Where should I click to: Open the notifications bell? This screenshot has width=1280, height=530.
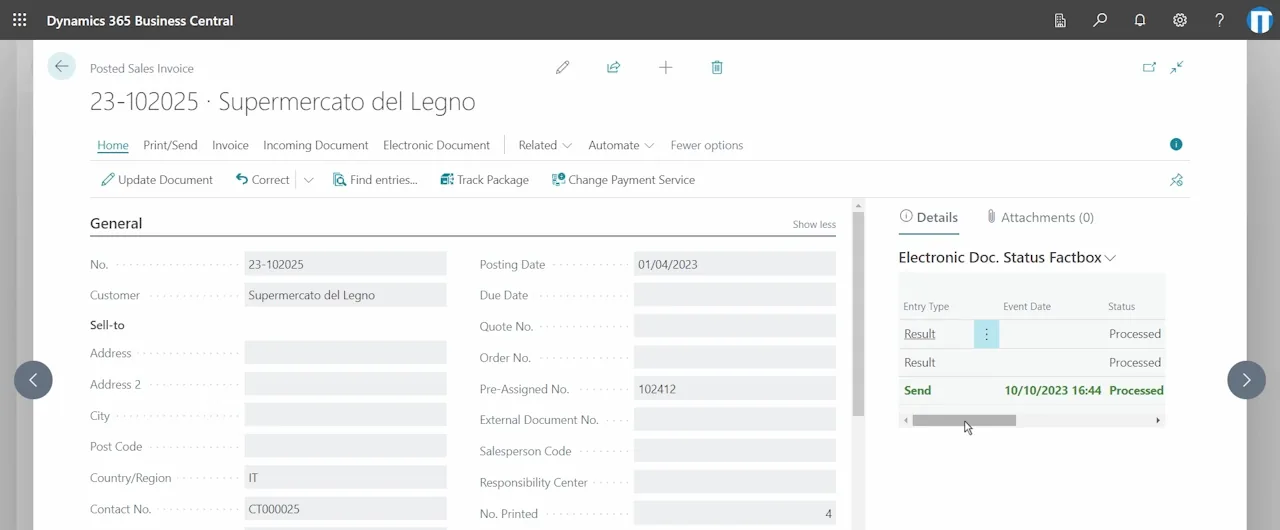pos(1140,20)
